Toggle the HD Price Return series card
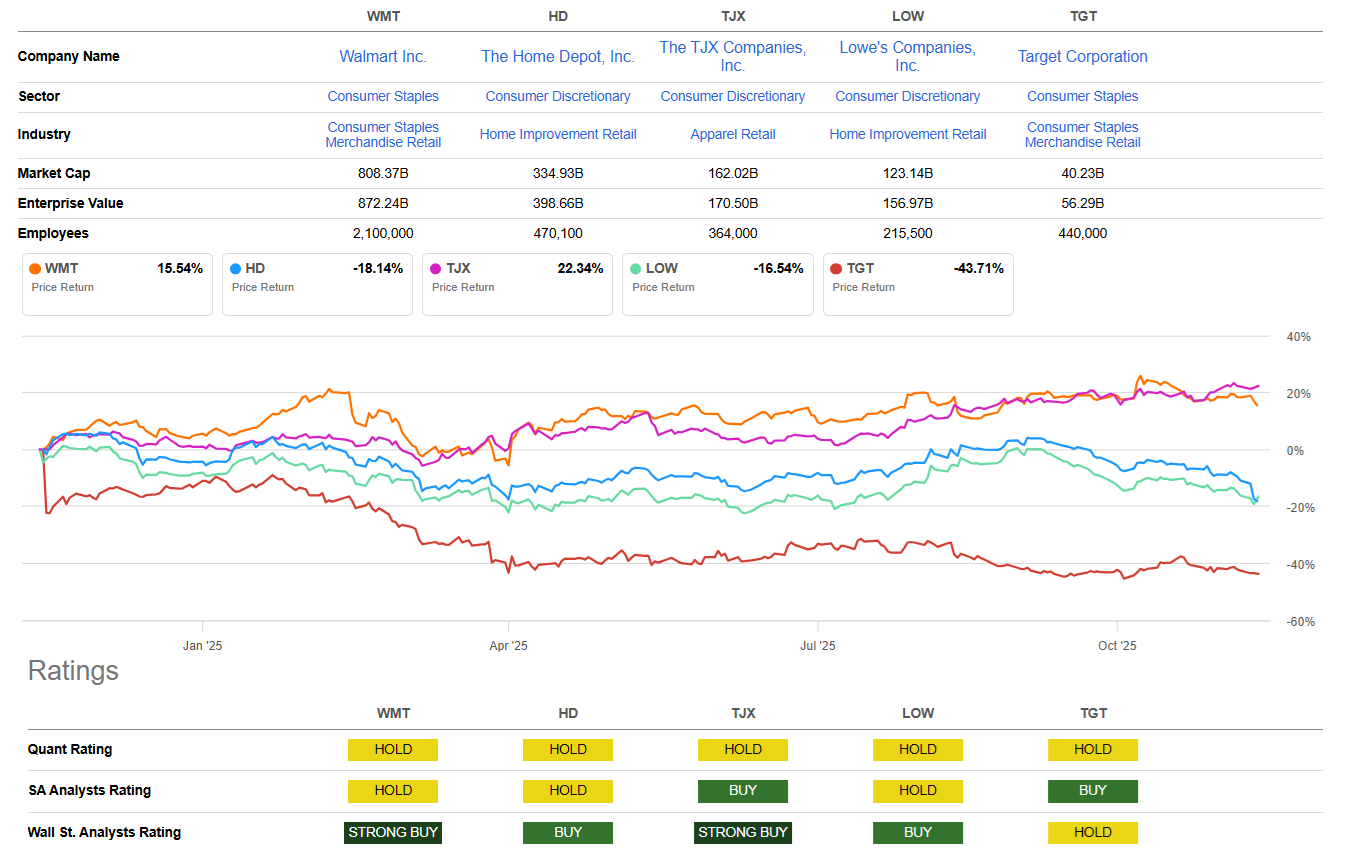 (x=317, y=284)
